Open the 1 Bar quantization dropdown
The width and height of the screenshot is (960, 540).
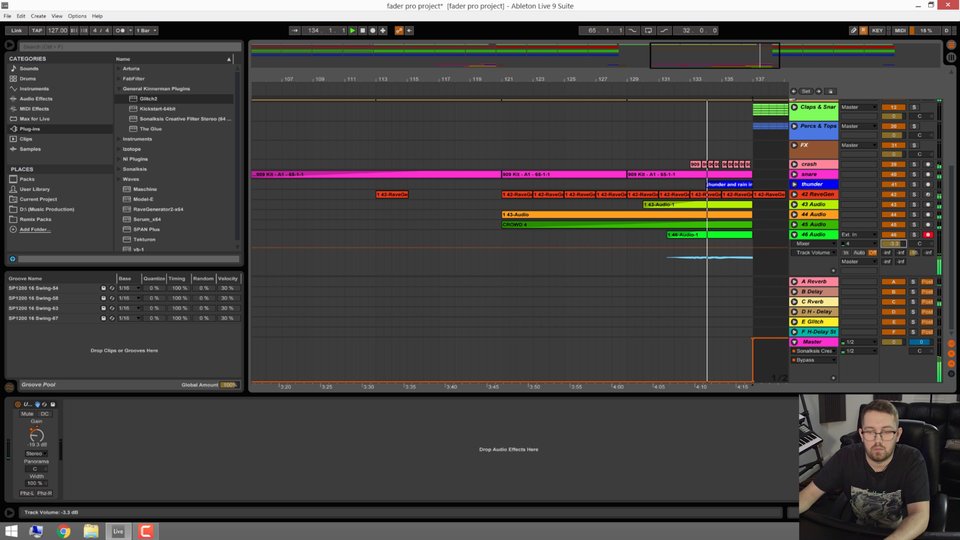(x=146, y=30)
